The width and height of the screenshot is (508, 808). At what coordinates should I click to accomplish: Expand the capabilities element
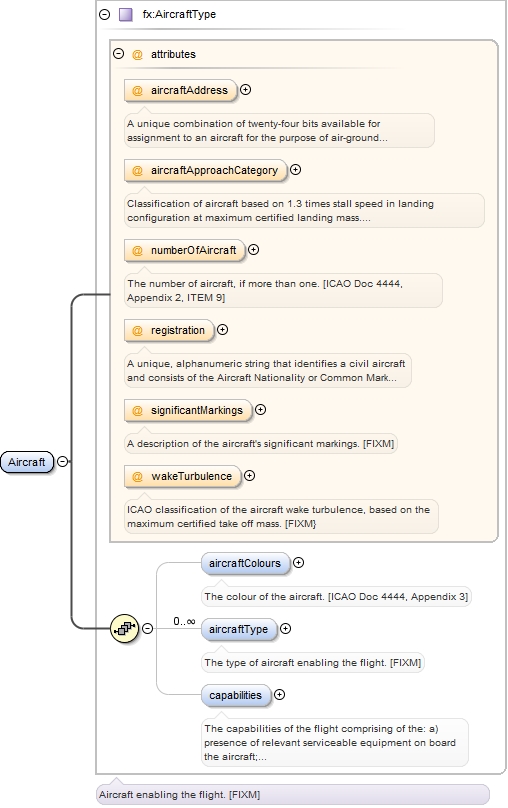pos(279,695)
